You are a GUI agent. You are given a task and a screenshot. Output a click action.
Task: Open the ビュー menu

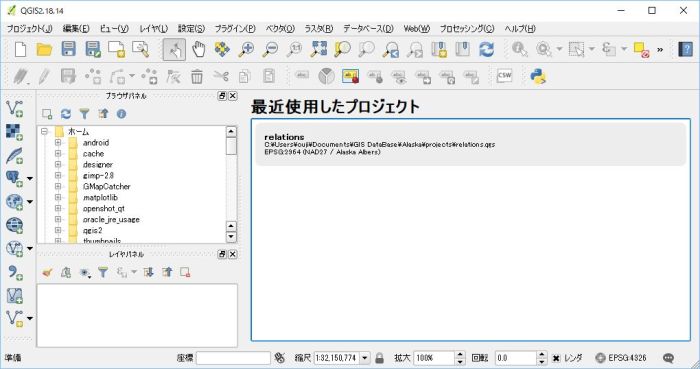click(114, 29)
